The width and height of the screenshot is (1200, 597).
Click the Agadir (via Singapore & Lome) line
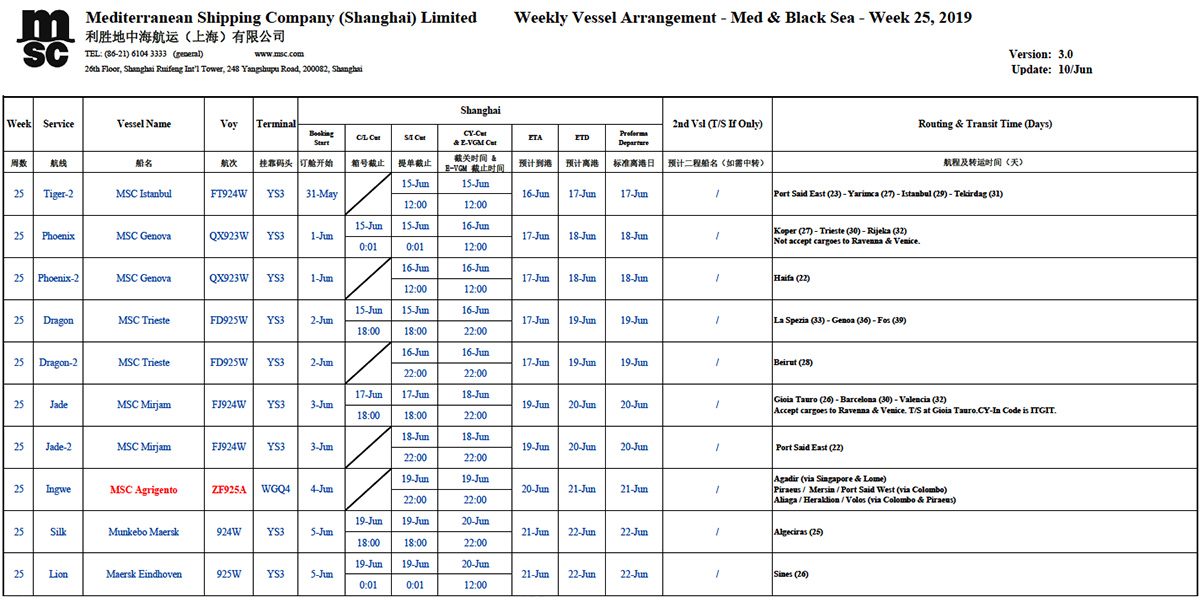pos(830,479)
